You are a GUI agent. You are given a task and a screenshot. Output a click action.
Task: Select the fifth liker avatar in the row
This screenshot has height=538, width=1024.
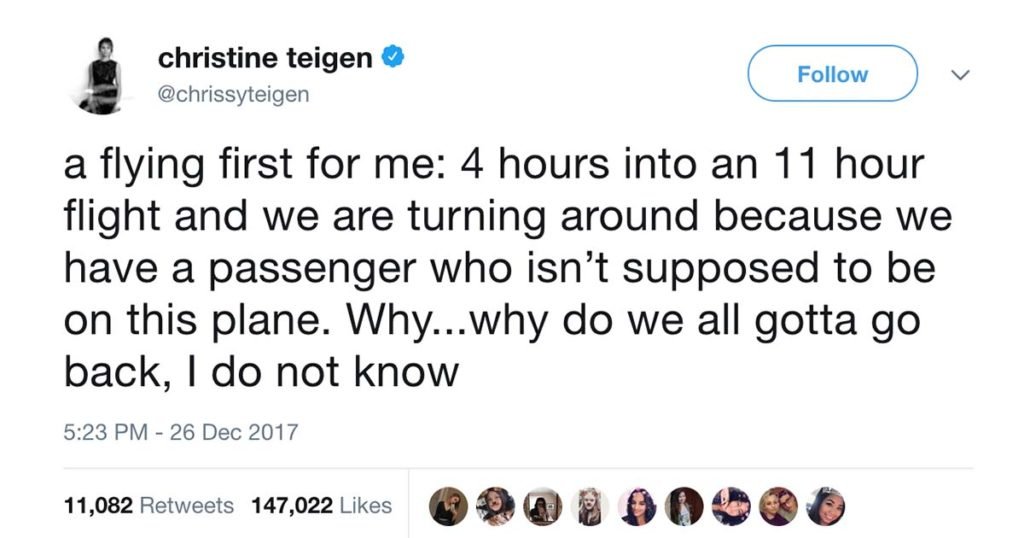pos(635,506)
